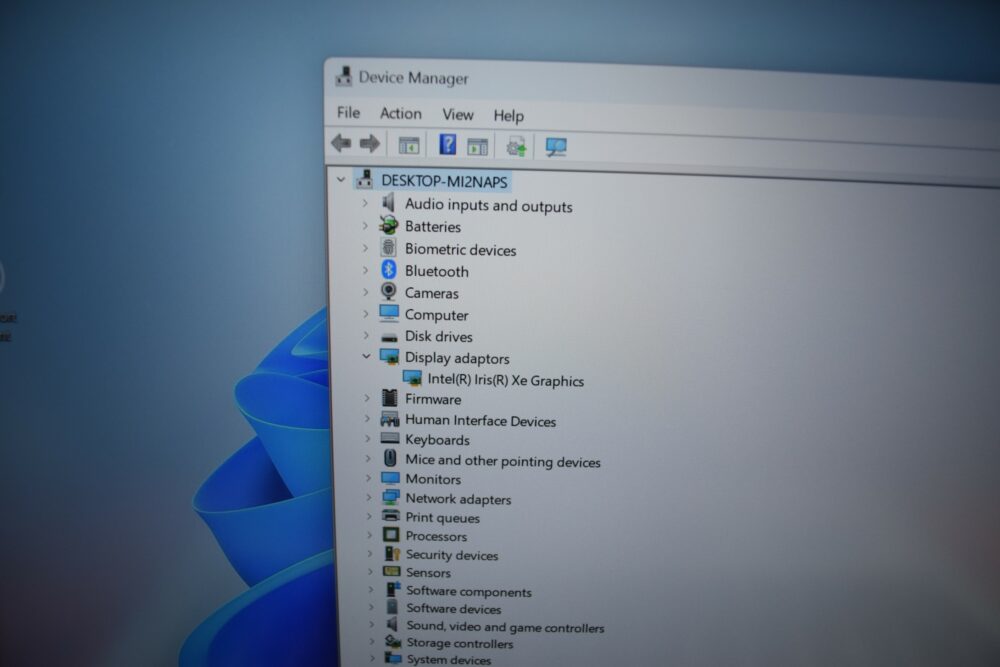Expand the Disk drives category

click(x=366, y=335)
